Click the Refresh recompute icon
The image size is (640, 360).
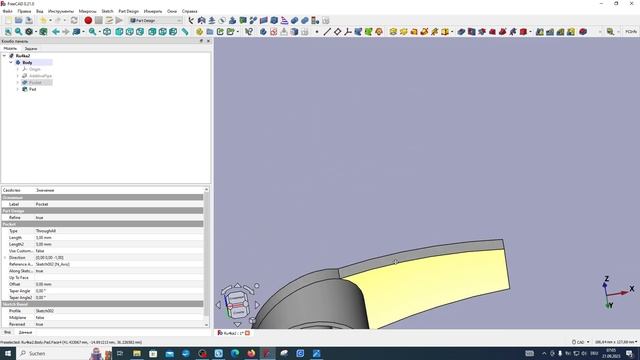tap(74, 20)
